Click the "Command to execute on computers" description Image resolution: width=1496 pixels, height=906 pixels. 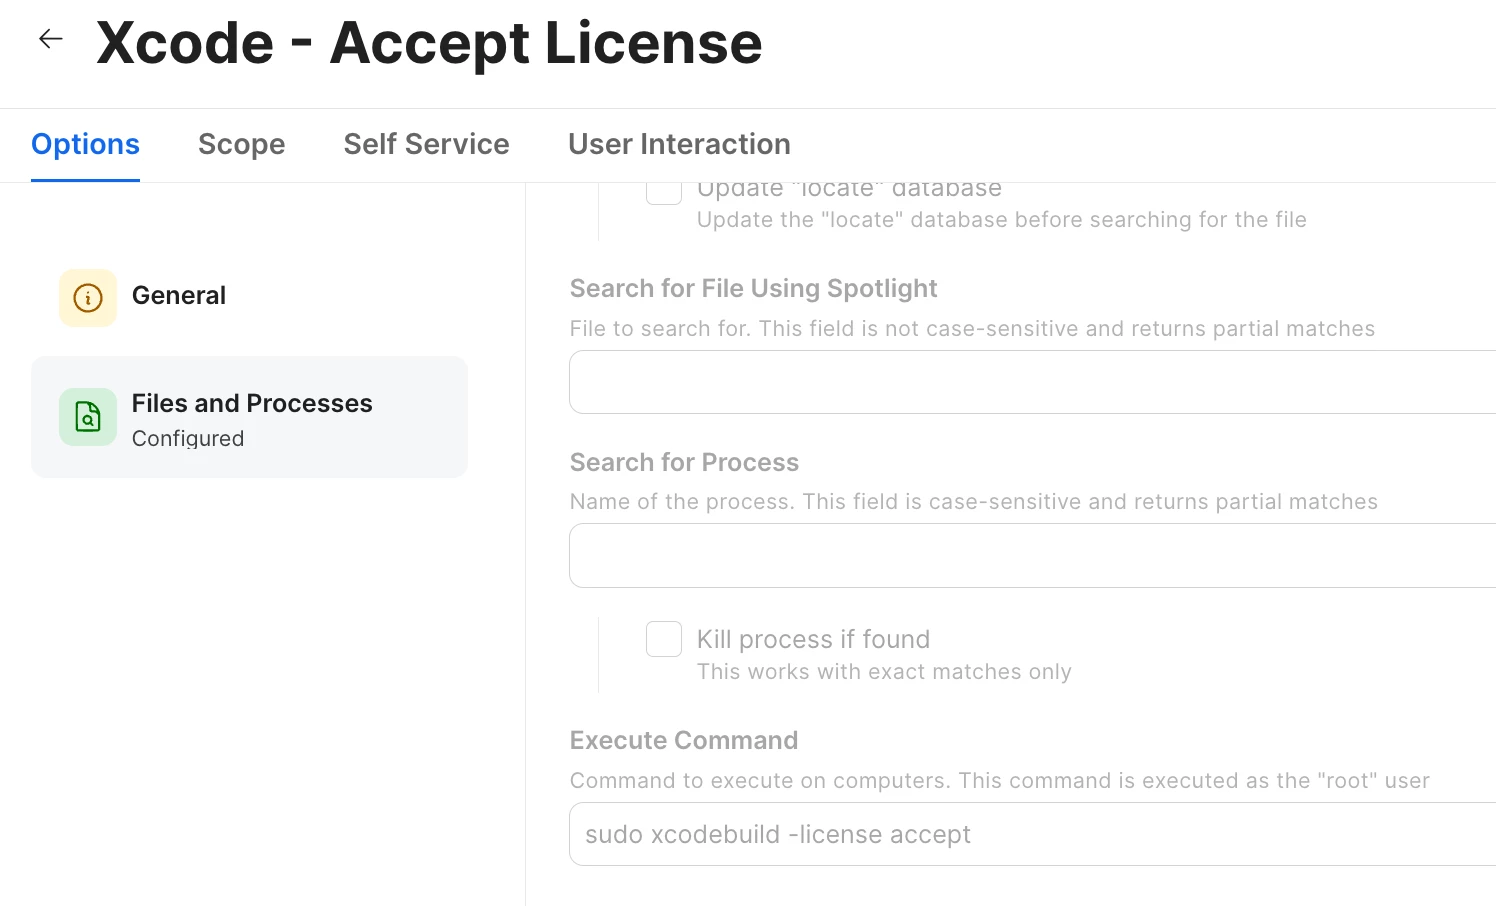1000,780
